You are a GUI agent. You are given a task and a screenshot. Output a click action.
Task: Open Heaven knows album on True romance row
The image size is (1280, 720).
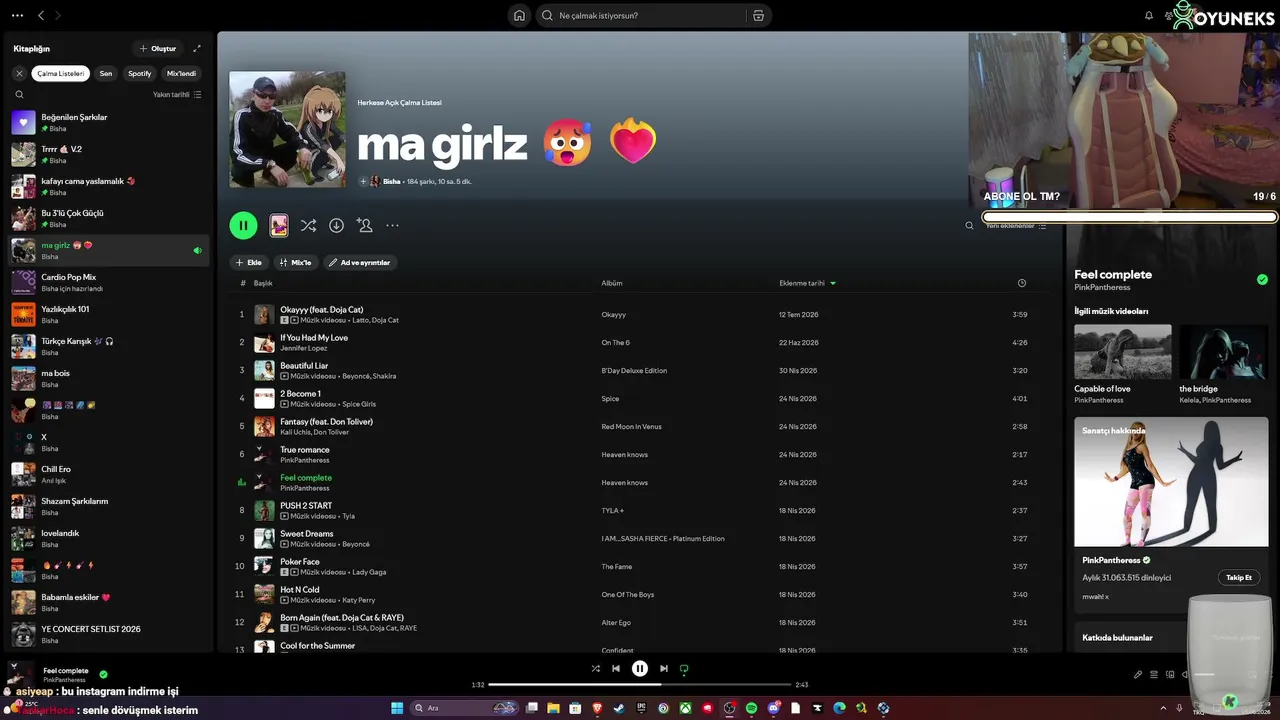pos(625,455)
